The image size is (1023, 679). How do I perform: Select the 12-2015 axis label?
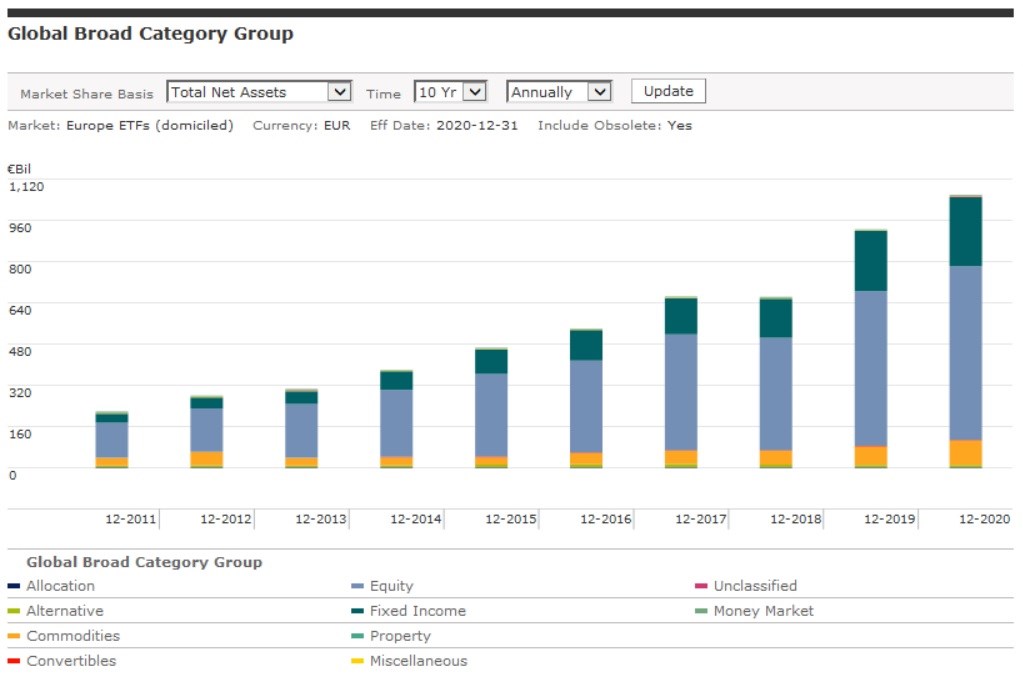(511, 520)
